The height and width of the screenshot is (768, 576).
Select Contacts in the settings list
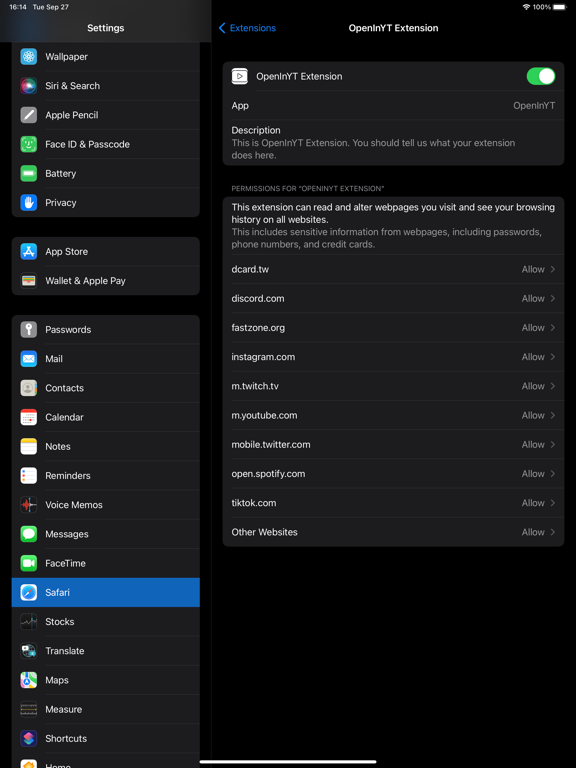[x=106, y=388]
